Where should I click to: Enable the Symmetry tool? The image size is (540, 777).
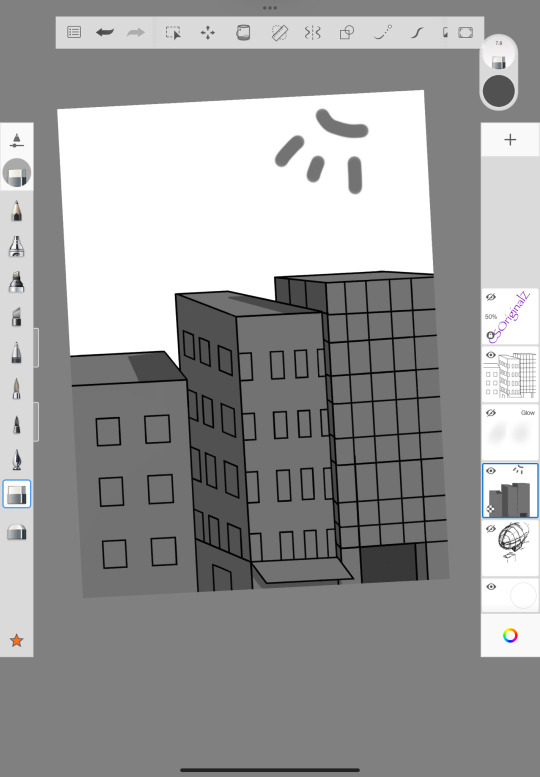[x=313, y=33]
